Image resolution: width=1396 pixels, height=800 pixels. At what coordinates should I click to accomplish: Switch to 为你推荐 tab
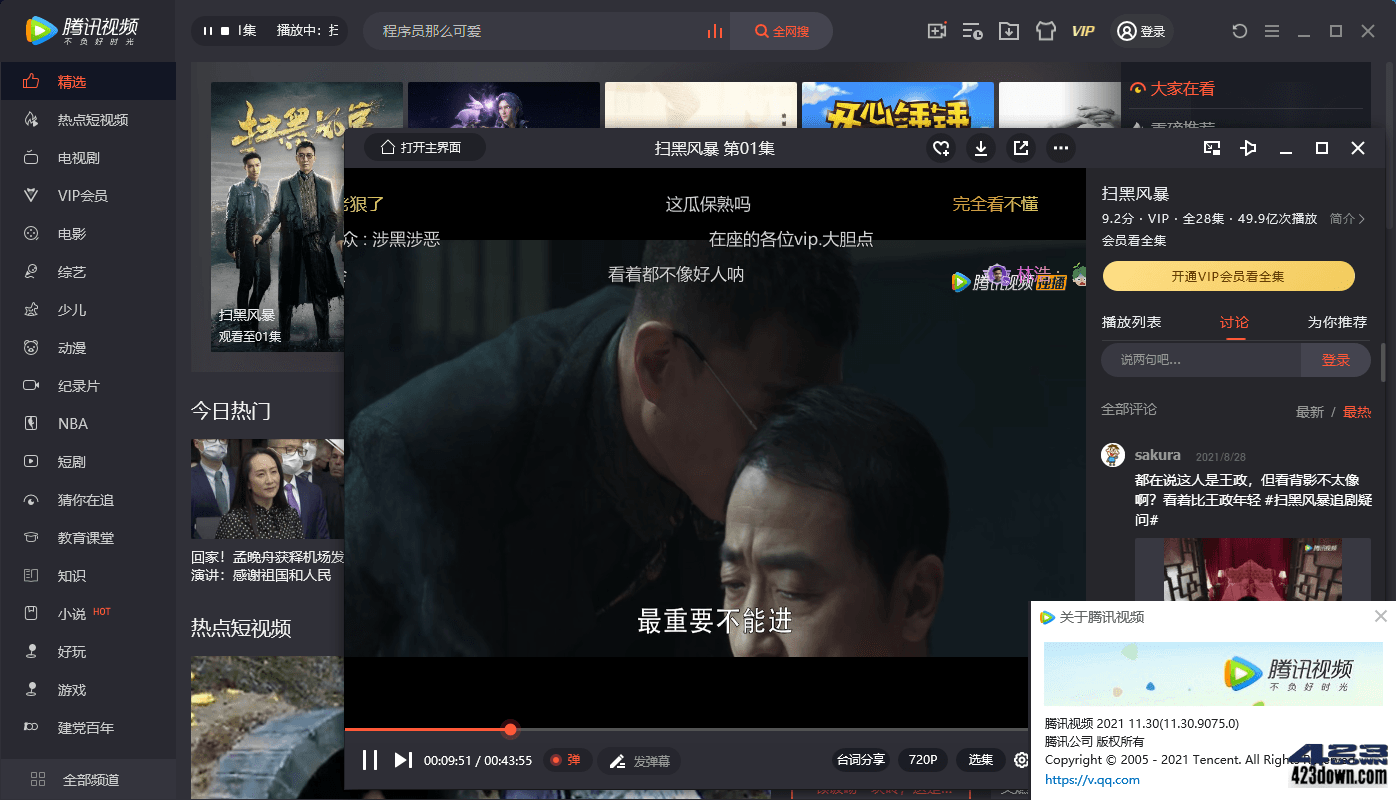click(x=1337, y=322)
